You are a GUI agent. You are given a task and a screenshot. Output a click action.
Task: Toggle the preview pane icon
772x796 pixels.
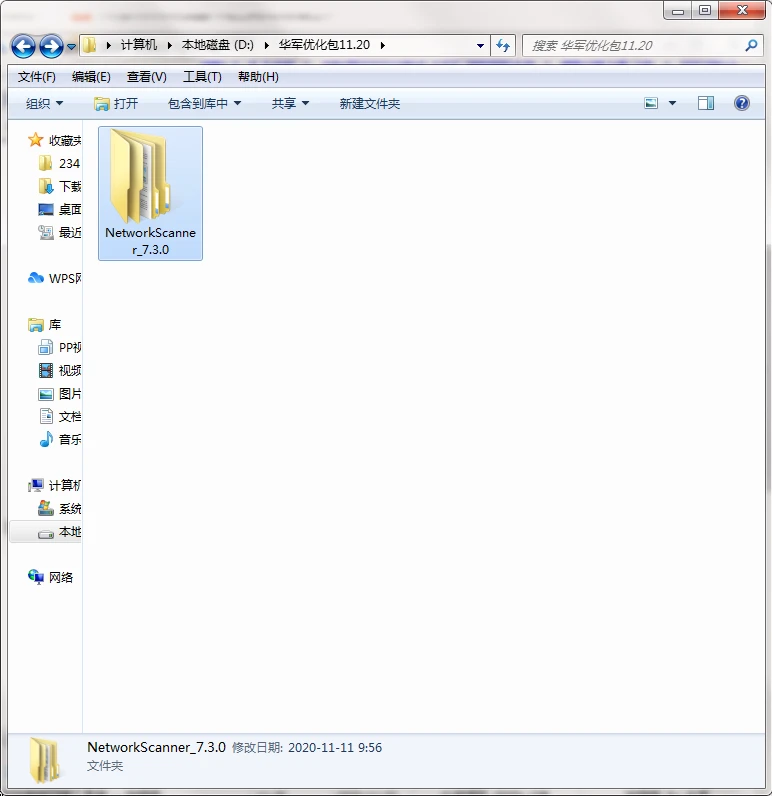click(x=706, y=103)
